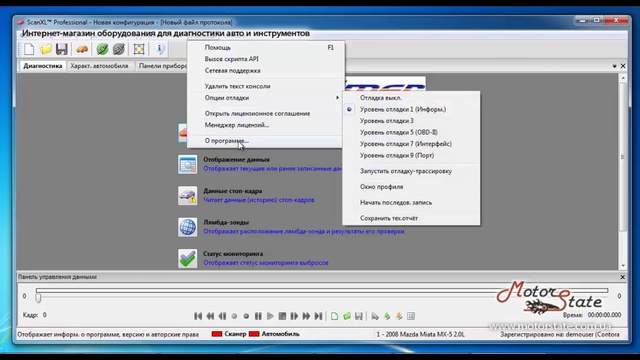The width and height of the screenshot is (640, 360).
Task: Click the vertical scrollbar down arrow
Action: 623,266
